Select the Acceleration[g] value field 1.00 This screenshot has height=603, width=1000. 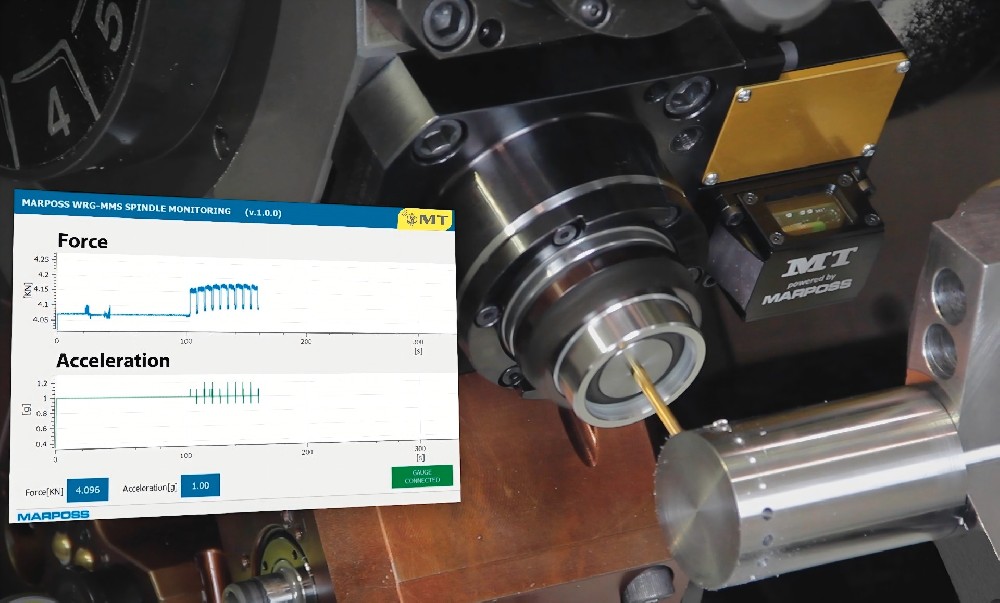200,486
